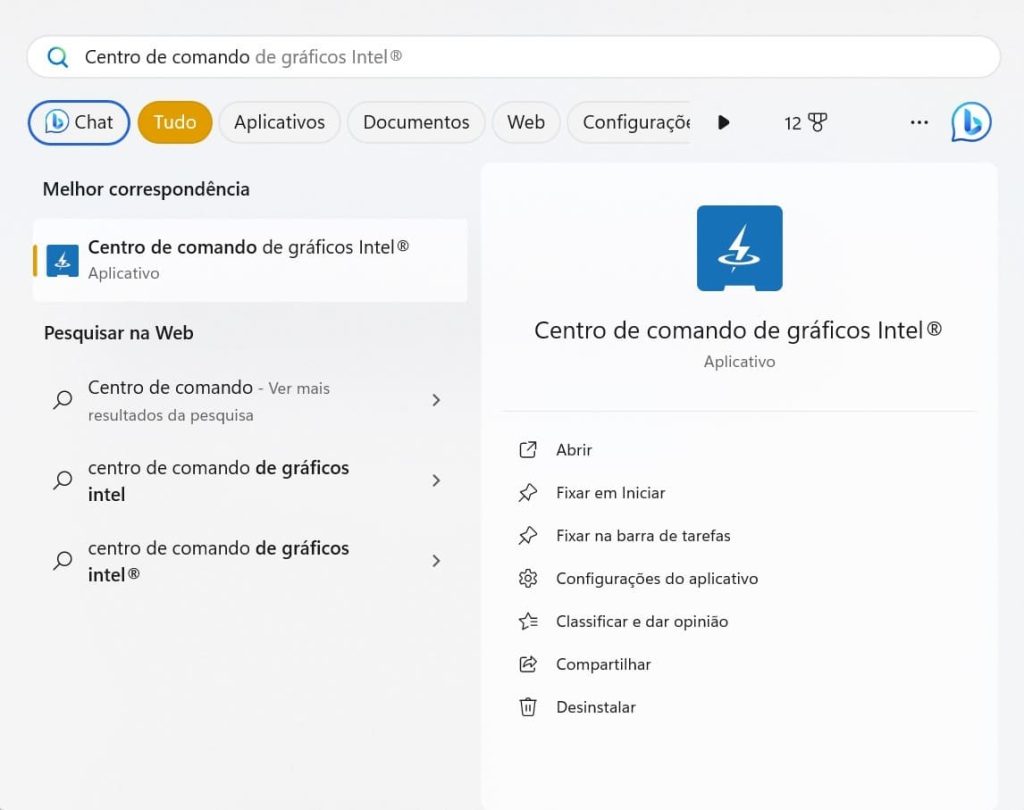This screenshot has width=1024, height=810.
Task: Click the Pesquisar na Web heading
Action: (x=118, y=333)
